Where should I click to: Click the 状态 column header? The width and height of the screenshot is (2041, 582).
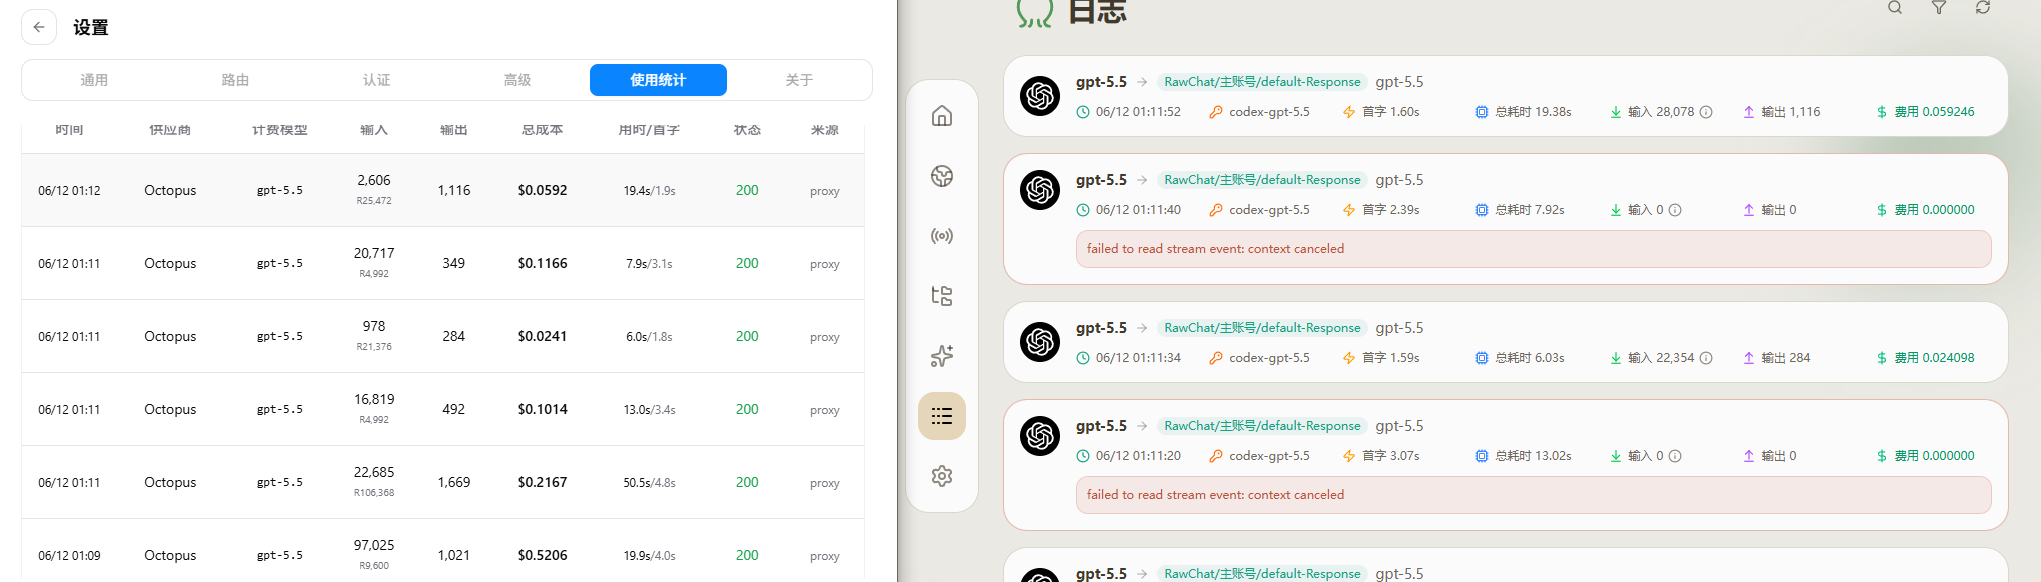747,130
